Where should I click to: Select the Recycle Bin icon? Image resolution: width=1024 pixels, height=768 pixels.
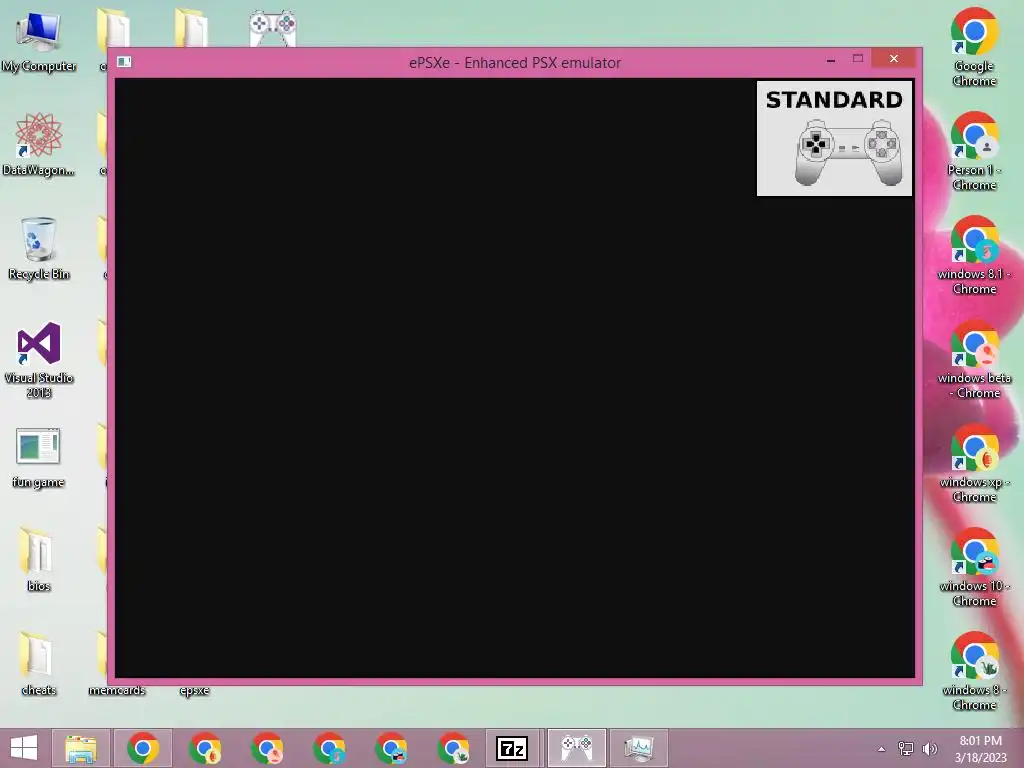pos(39,249)
